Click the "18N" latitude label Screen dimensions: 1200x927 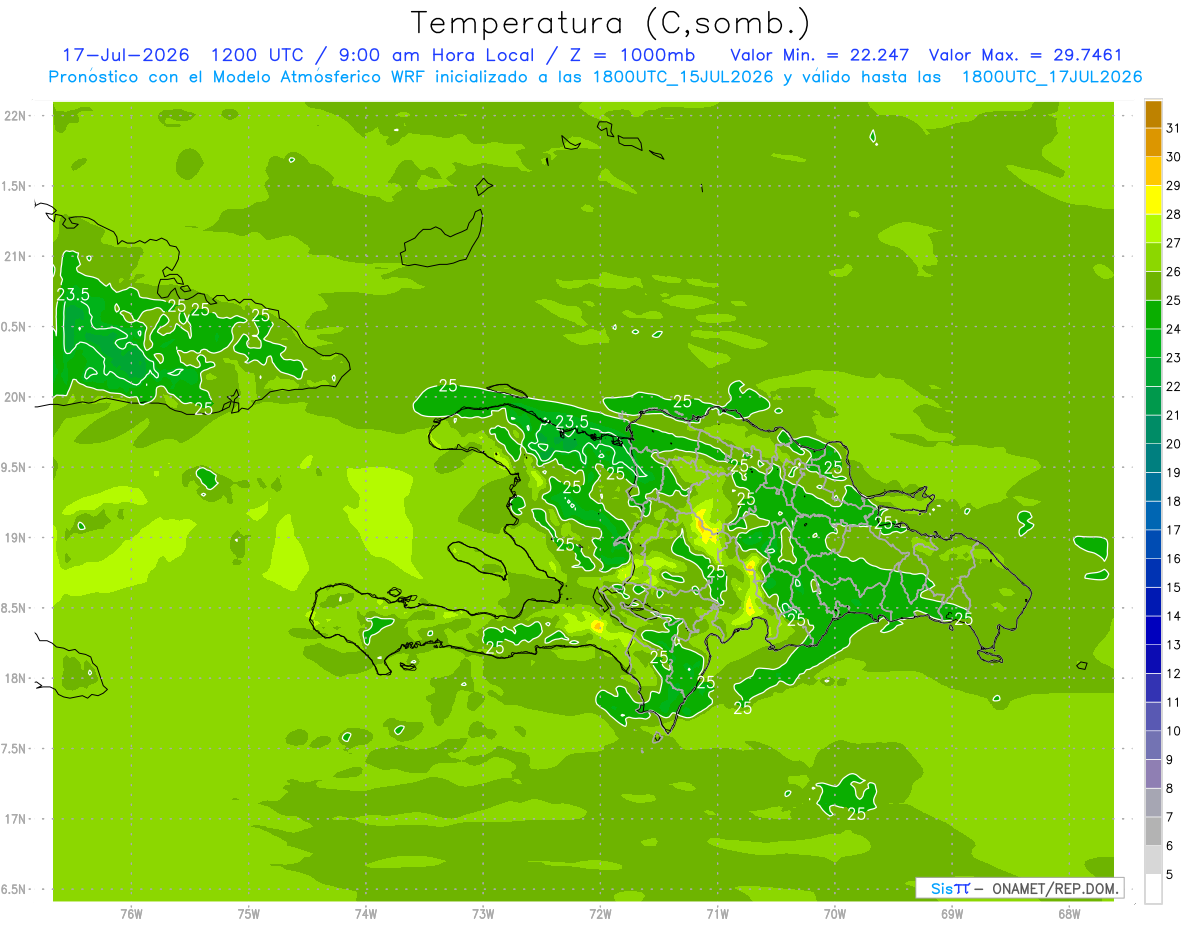pos(15,678)
